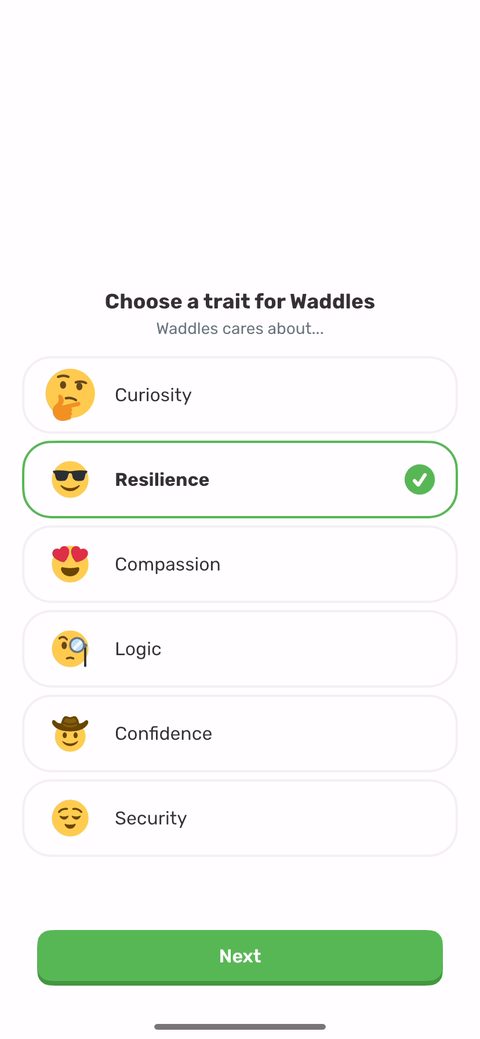480x1039 pixels.
Task: Click the 'Waddles cares about...' subtitle
Action: (240, 329)
